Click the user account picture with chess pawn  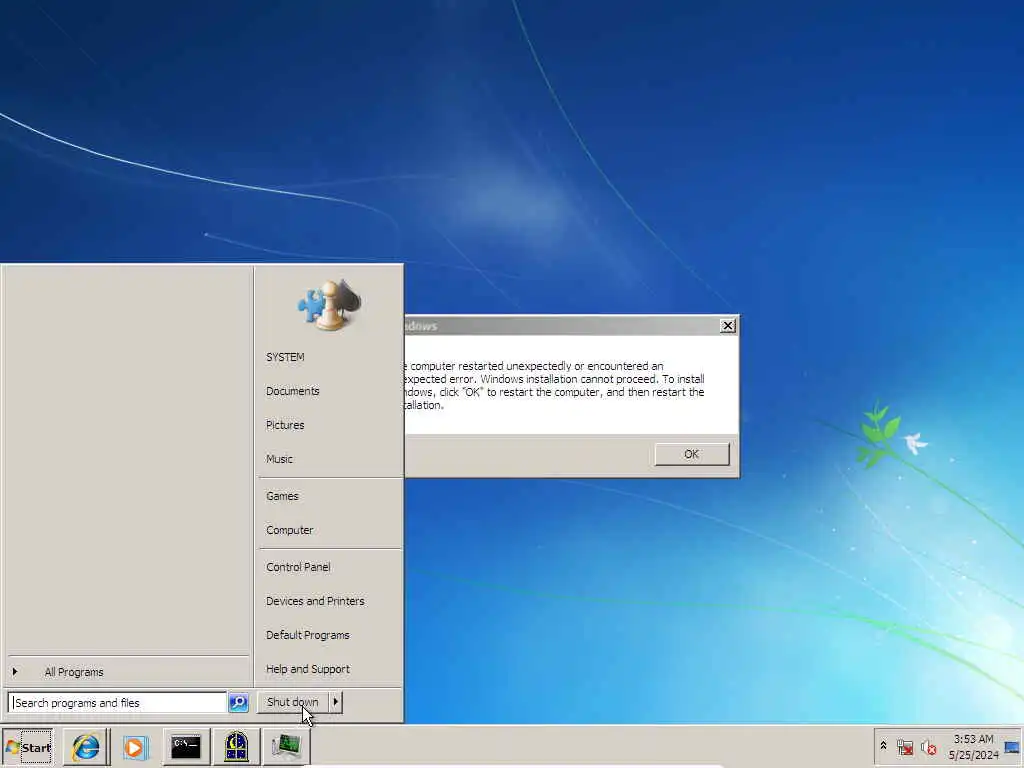(329, 304)
